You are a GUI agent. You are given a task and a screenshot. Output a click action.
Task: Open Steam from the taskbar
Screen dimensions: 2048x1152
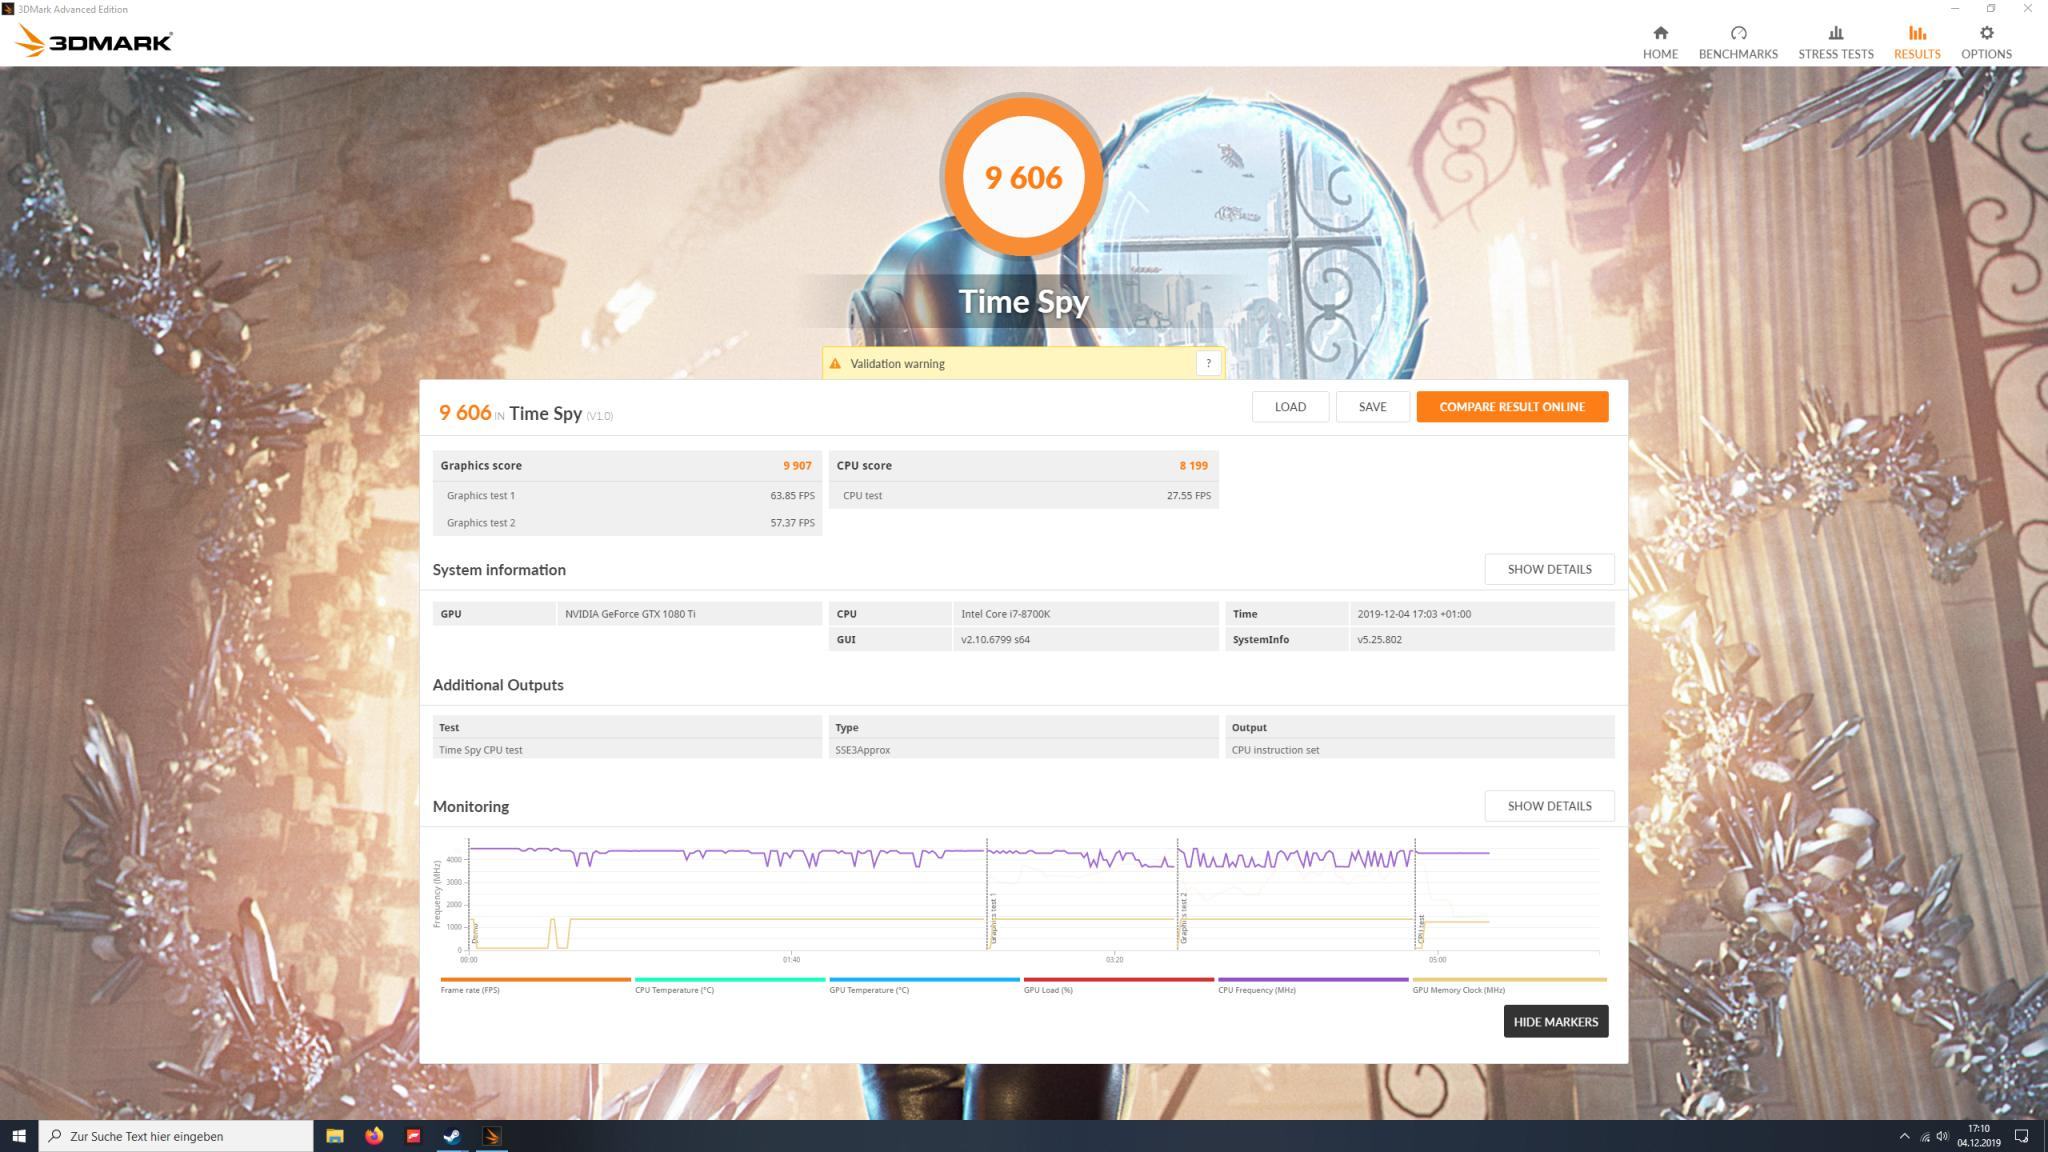(x=452, y=1136)
